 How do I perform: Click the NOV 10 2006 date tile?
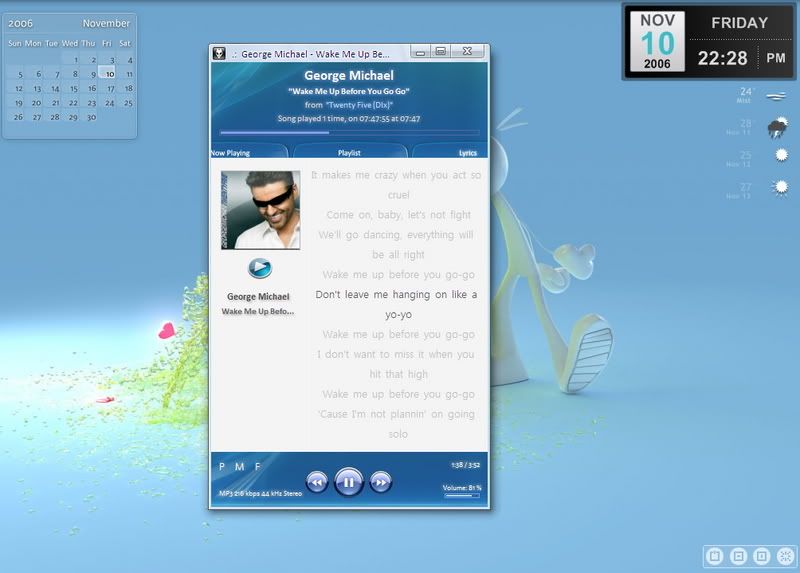pyautogui.click(x=657, y=41)
